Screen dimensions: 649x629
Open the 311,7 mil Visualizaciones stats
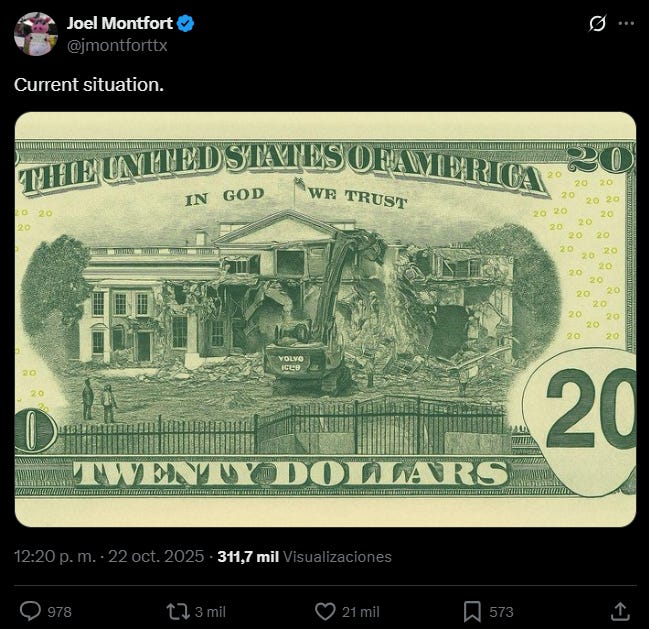click(305, 556)
